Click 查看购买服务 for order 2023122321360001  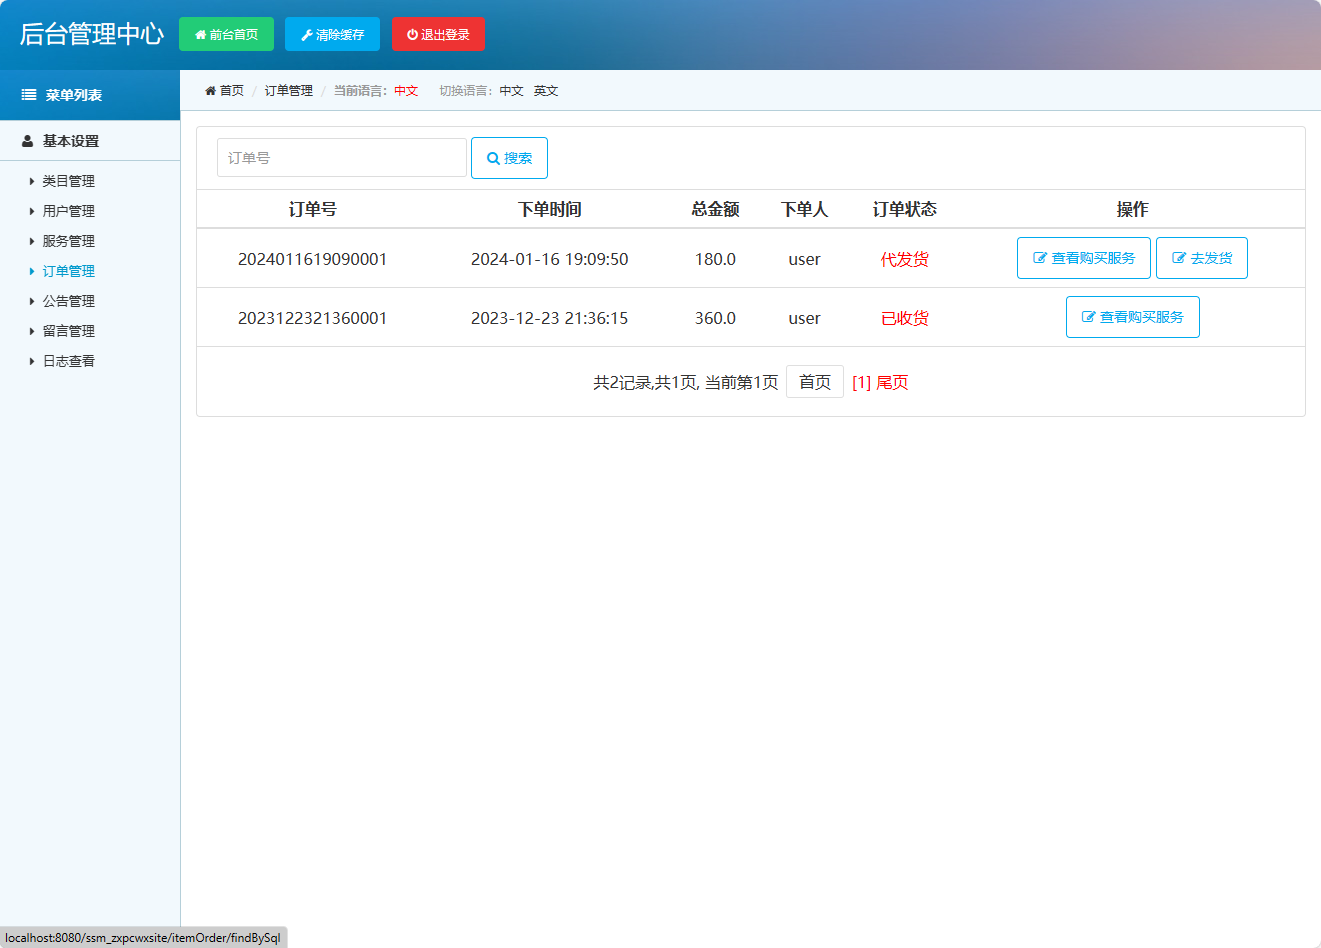[1132, 317]
